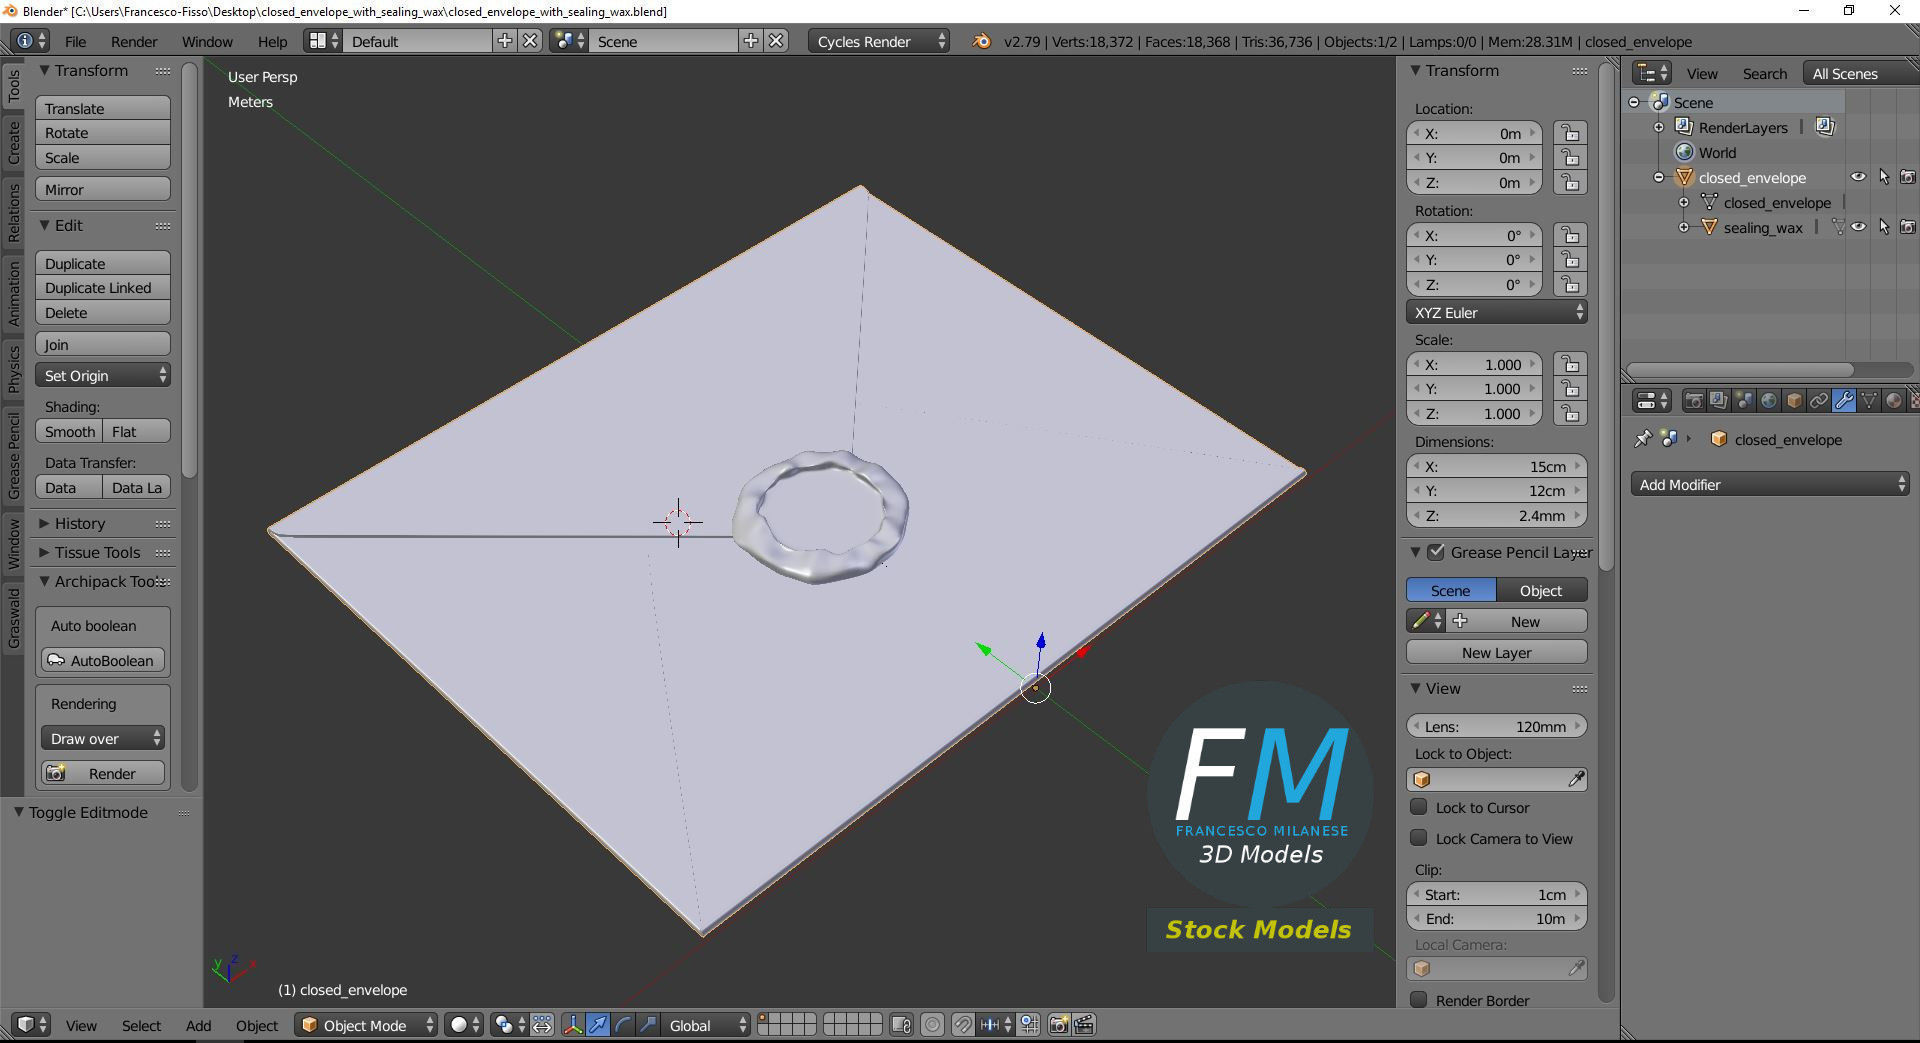1920x1043 pixels.
Task: Expand the Tissue Tools panel
Action: 97,552
